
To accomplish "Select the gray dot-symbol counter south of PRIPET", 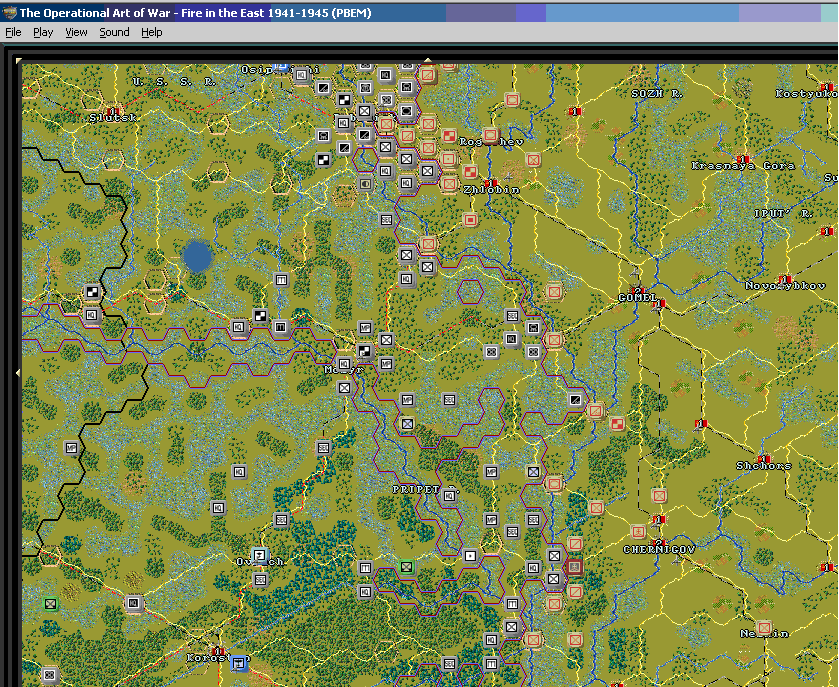I will pyautogui.click(x=470, y=556).
